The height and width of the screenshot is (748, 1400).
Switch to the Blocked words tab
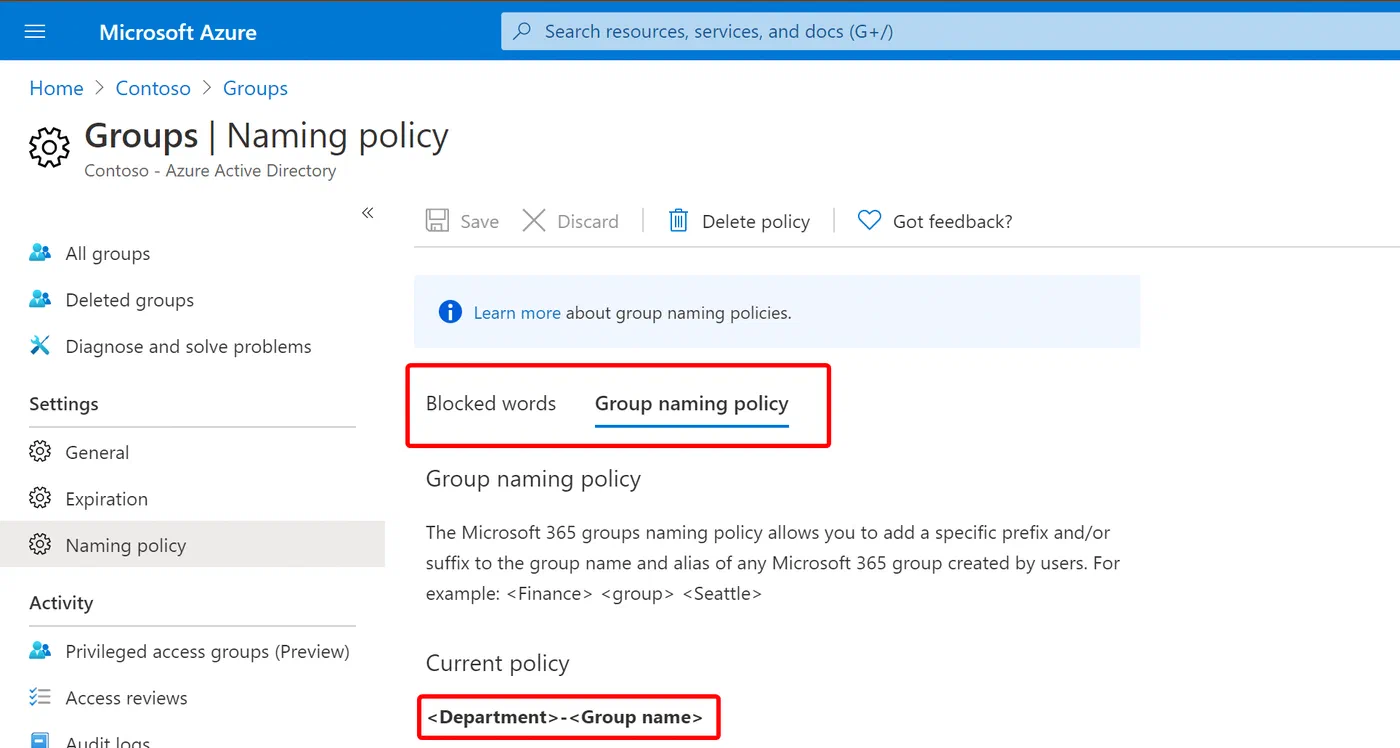(x=491, y=403)
